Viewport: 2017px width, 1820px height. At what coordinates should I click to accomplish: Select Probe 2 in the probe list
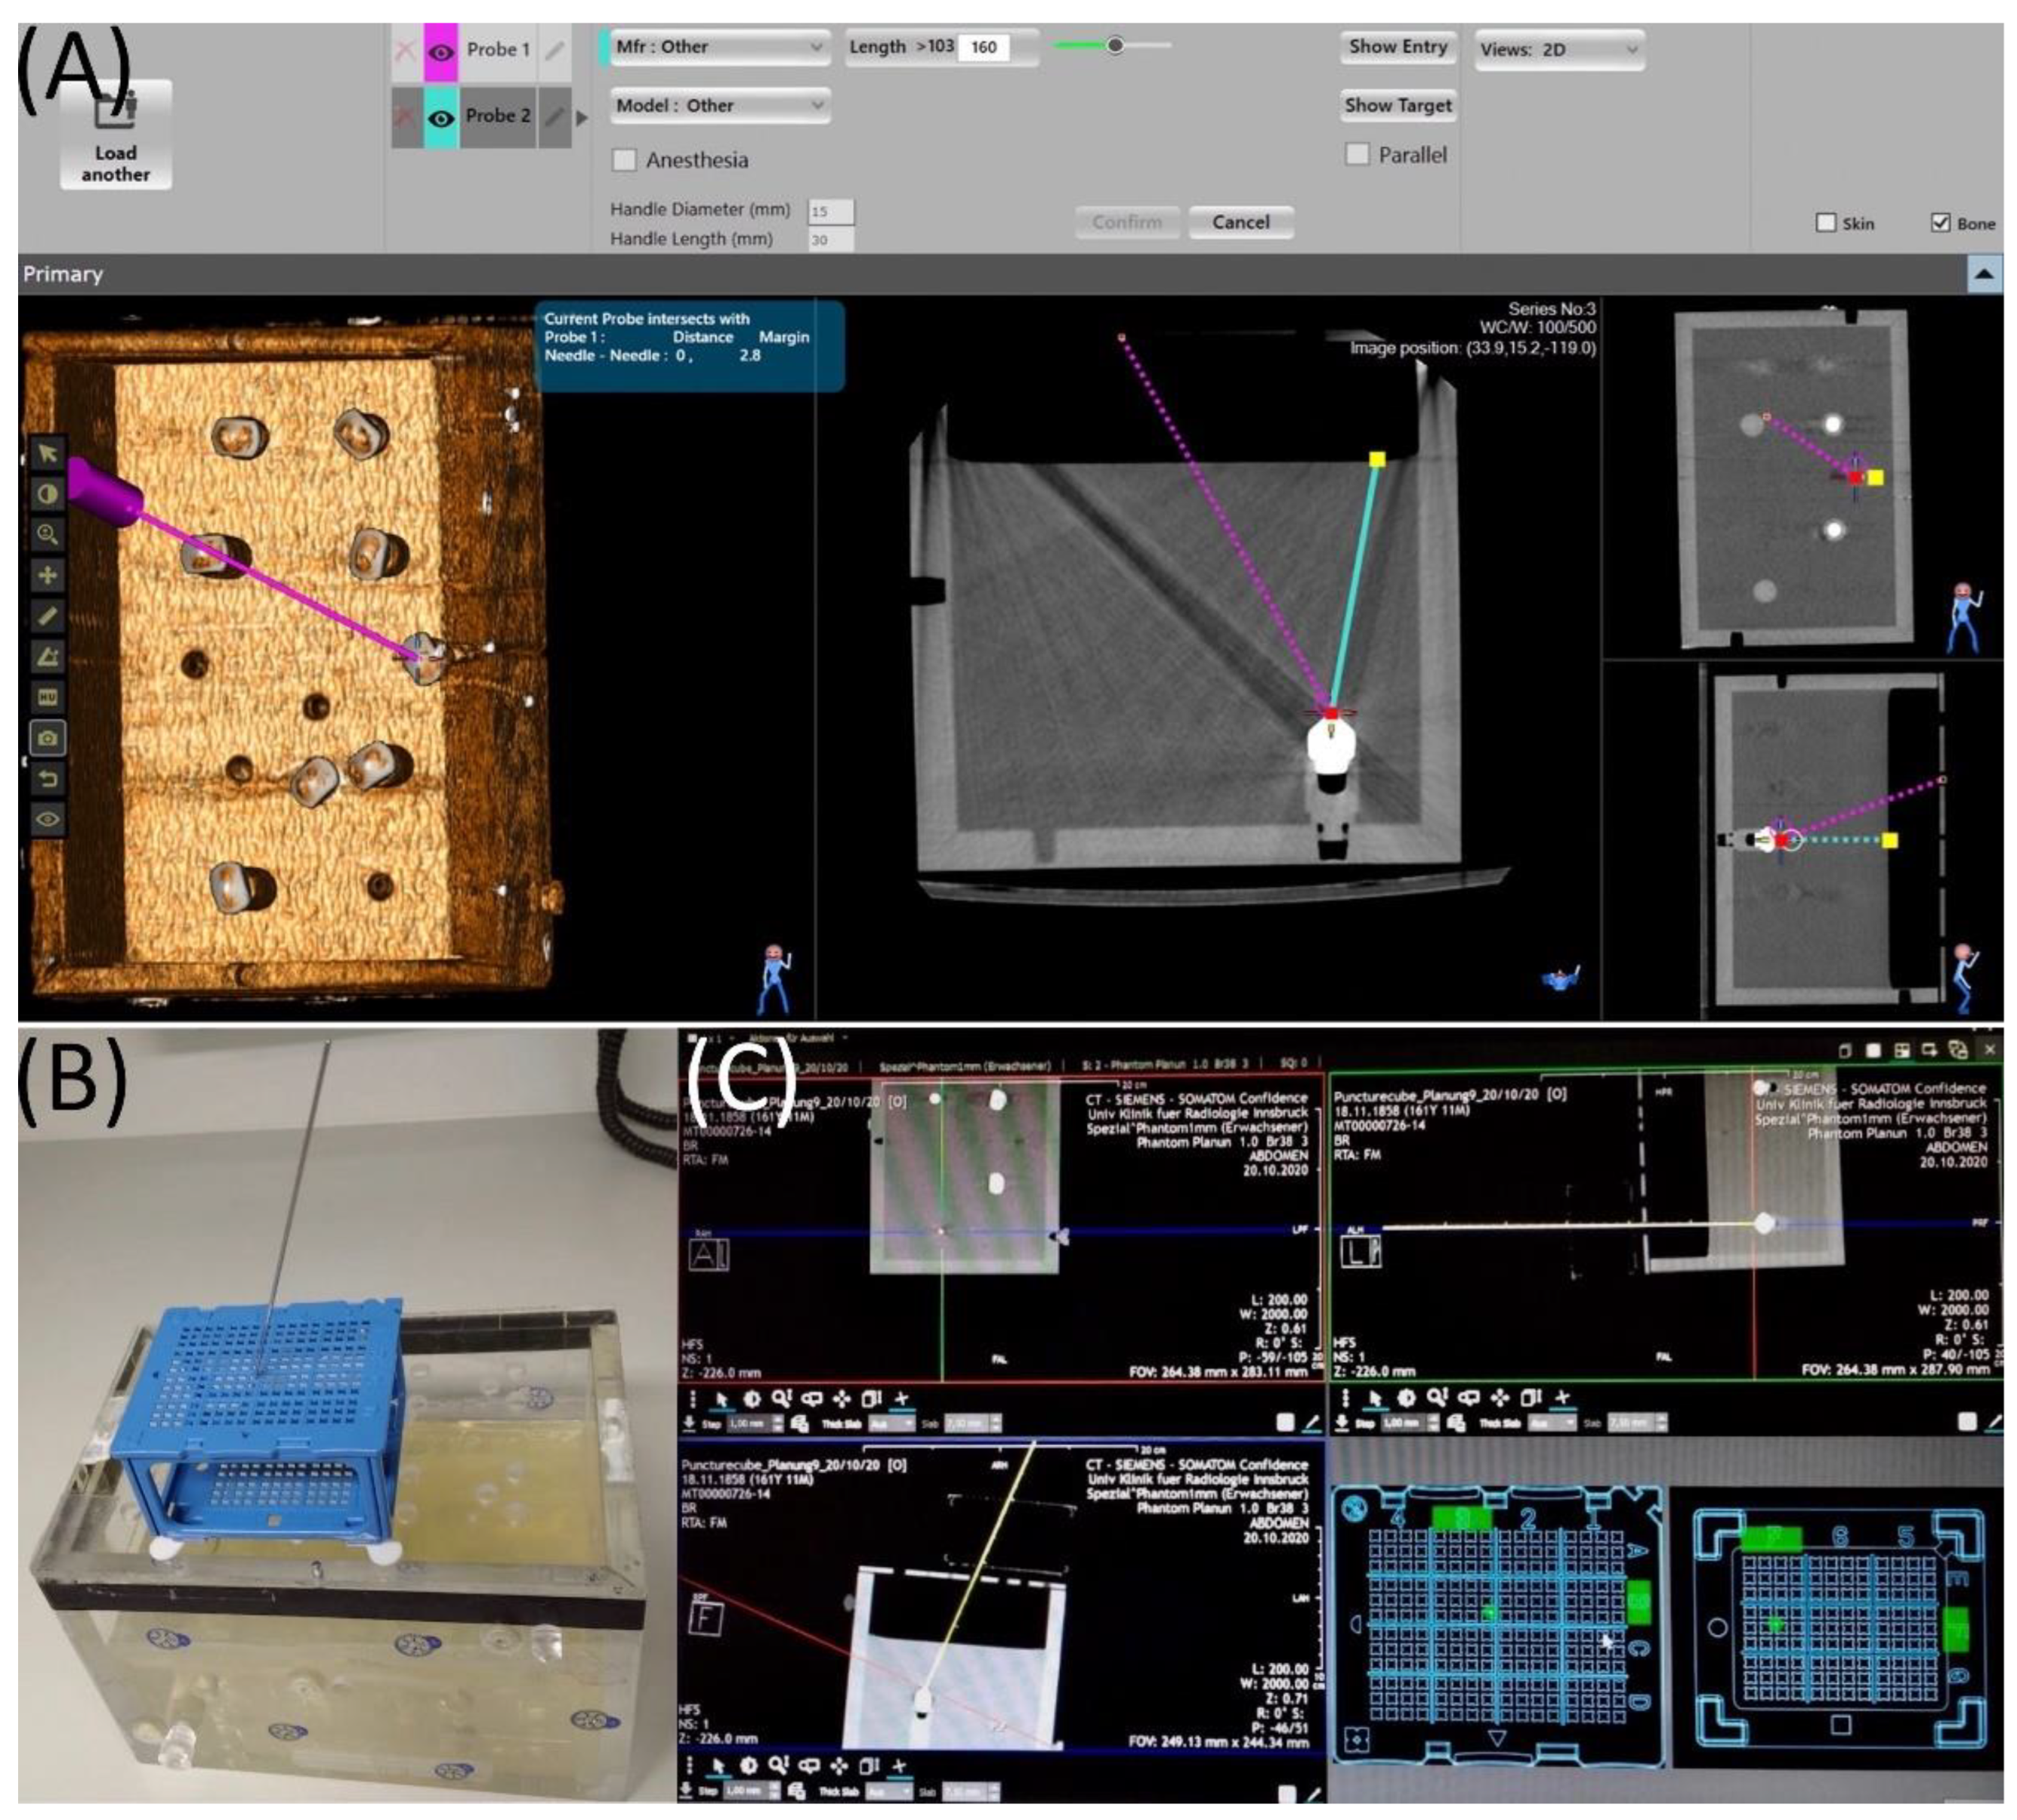pos(497,116)
